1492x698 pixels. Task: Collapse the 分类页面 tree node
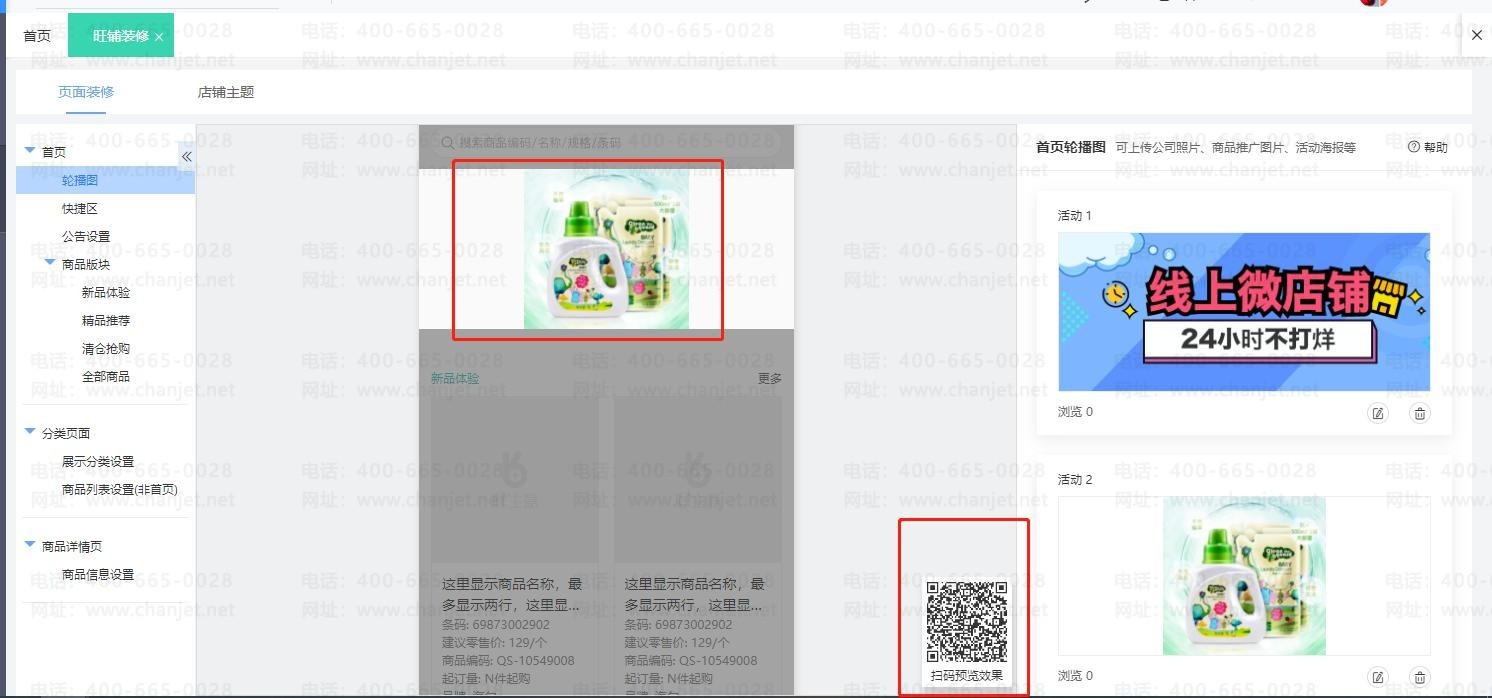point(30,433)
